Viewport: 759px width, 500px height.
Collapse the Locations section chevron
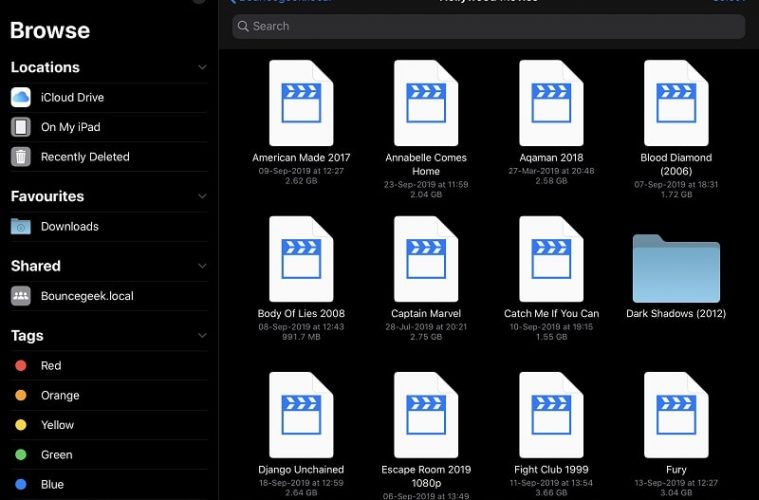[202, 67]
